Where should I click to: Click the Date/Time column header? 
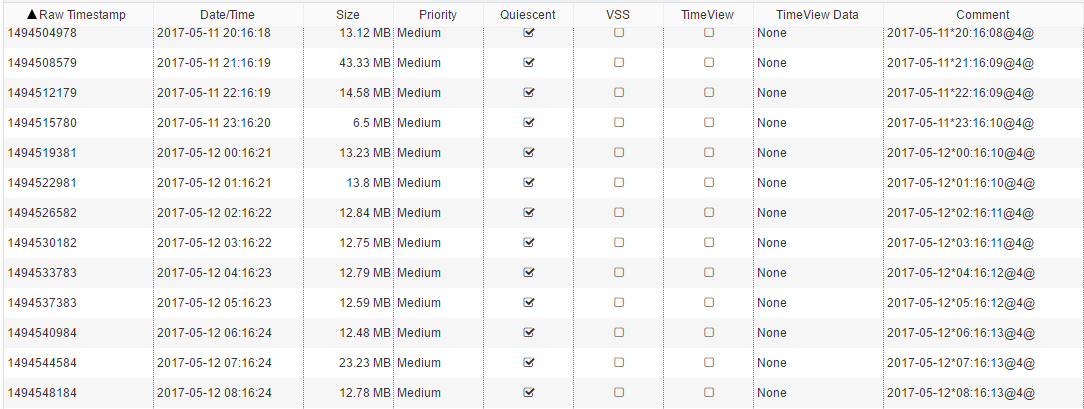228,15
